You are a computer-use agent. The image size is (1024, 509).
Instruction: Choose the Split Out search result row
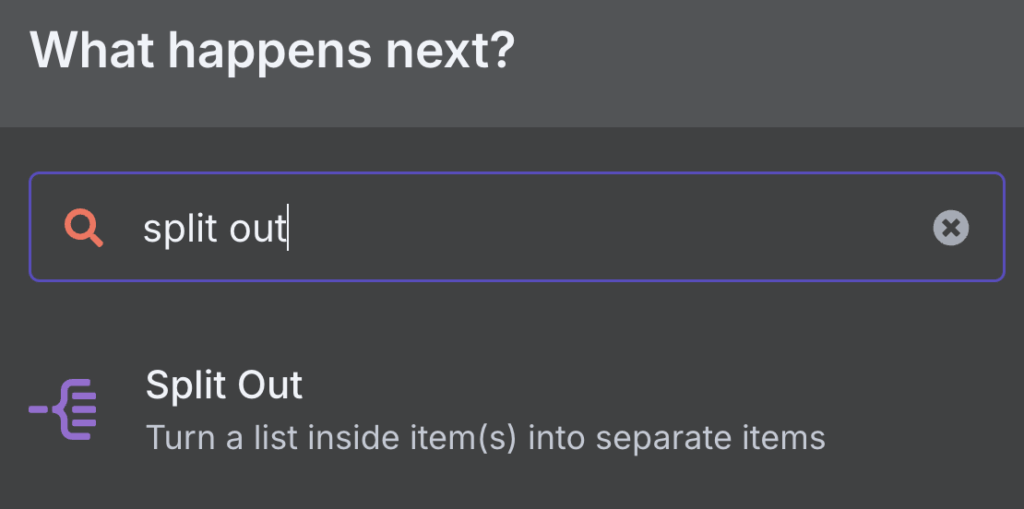click(428, 410)
